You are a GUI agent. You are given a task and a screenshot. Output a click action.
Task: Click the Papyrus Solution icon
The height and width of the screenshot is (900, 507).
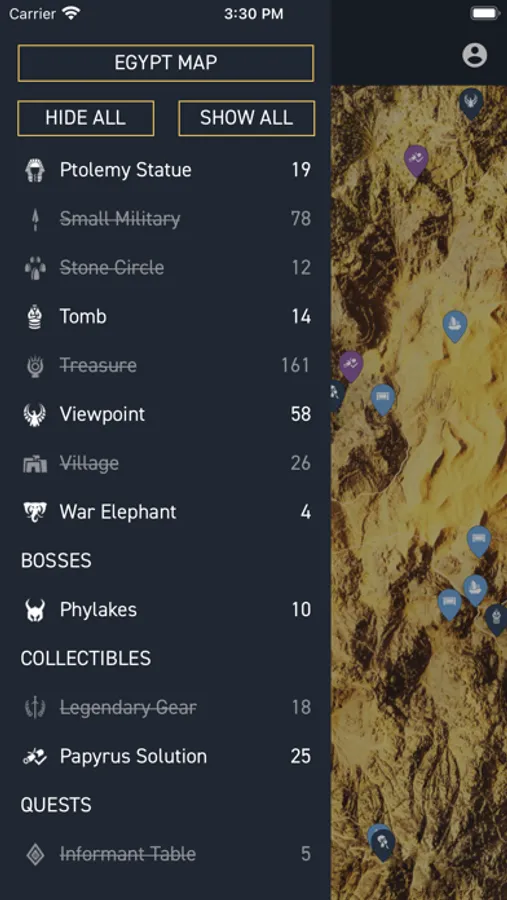point(35,757)
